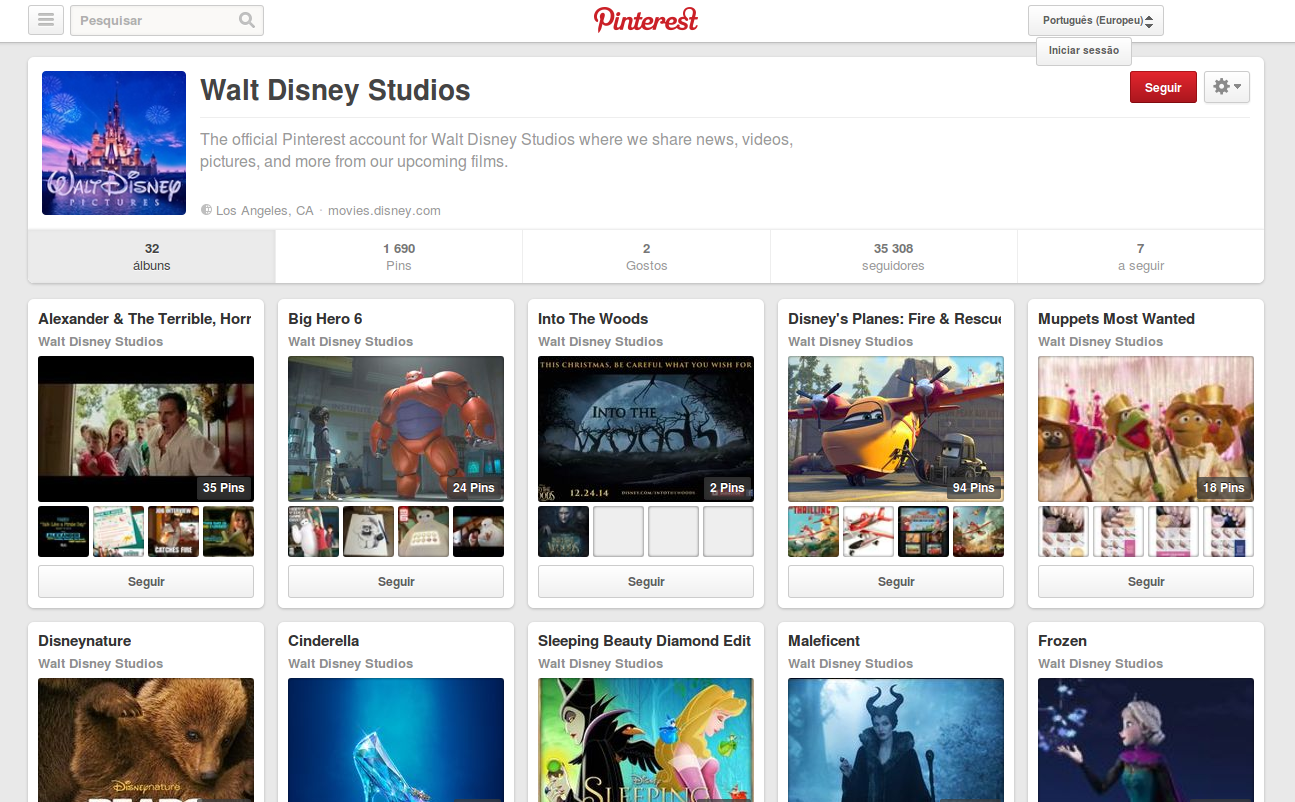Screen dimensions: 1295x802
Task: Click first small thumbnail under Muppets board
Action: 1064,531
